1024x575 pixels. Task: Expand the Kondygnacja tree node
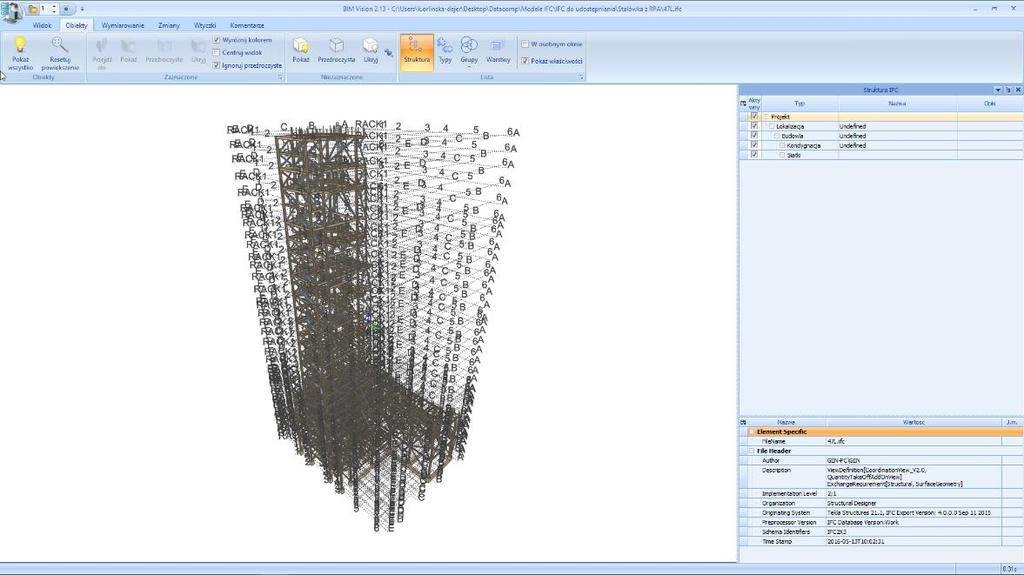782,146
